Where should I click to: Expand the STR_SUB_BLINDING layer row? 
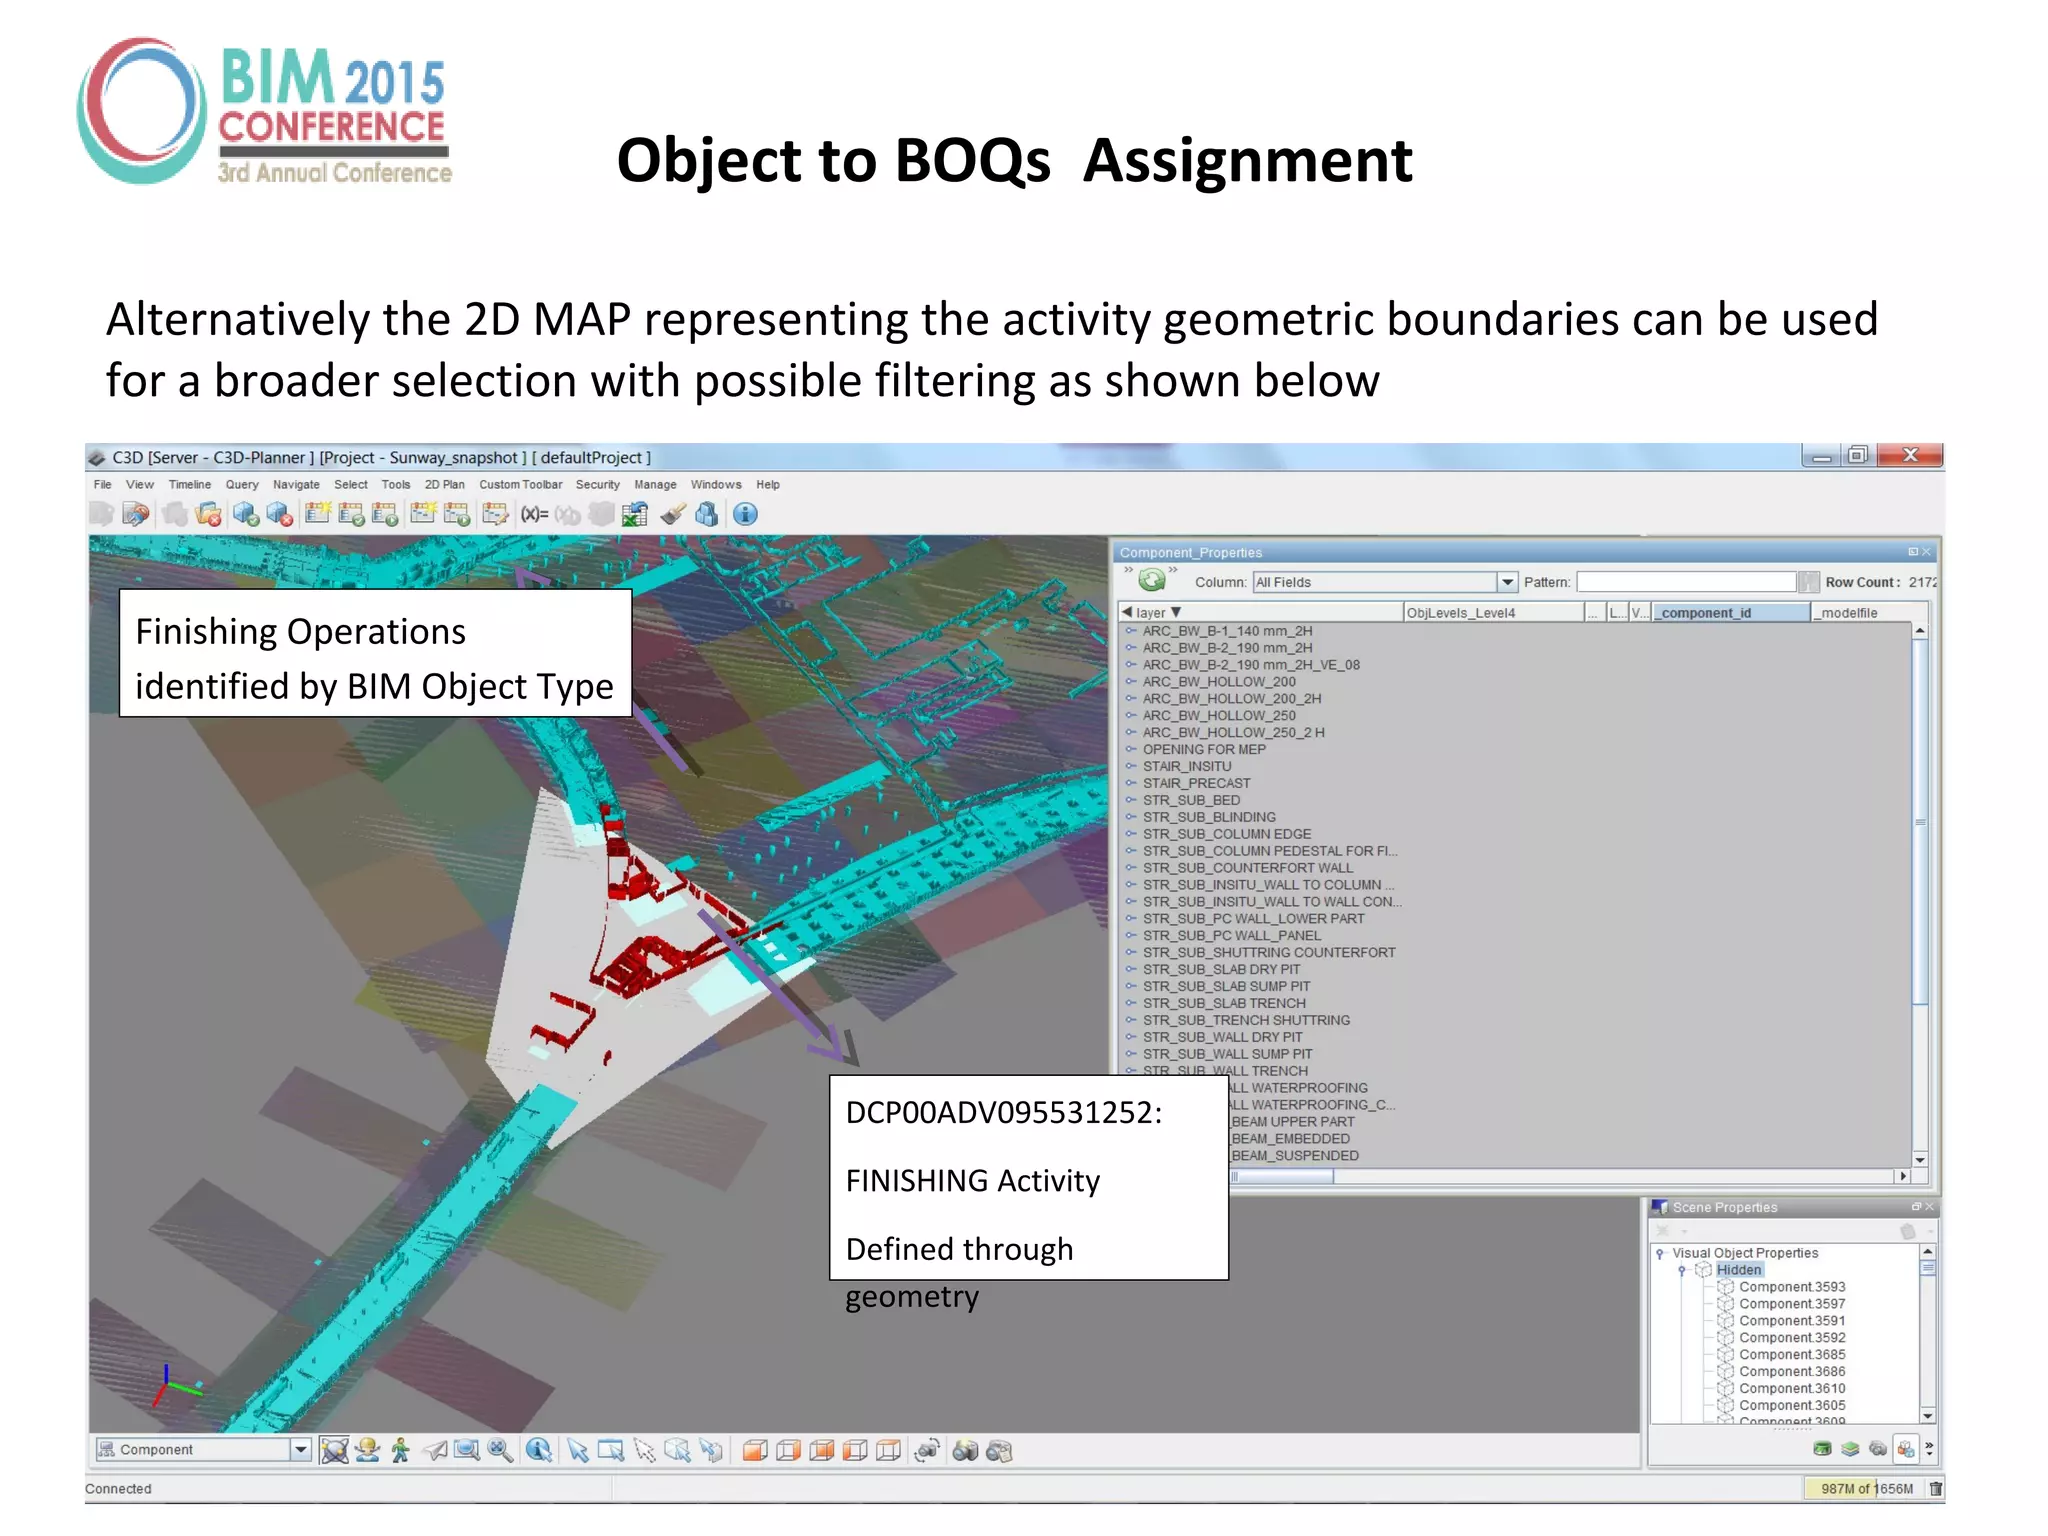[x=1131, y=817]
